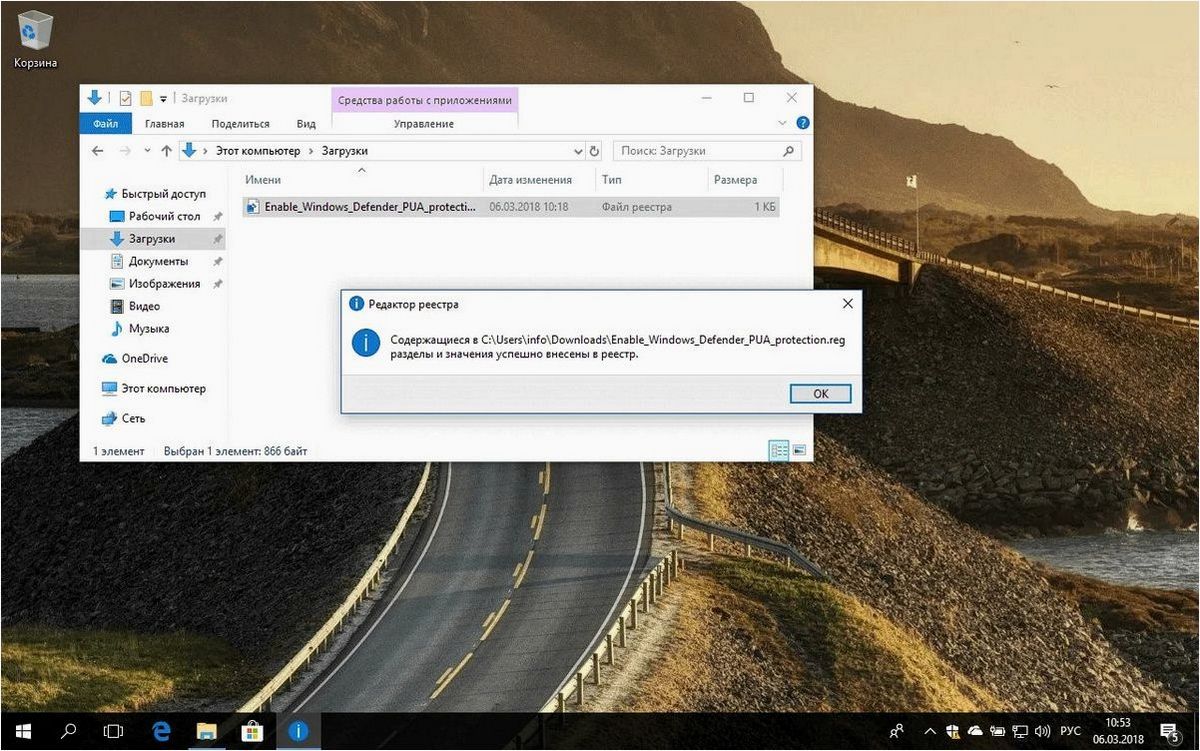Viewport: 1200px width, 751px height.
Task: Open the recent locations dropdown
Action: tap(147, 151)
